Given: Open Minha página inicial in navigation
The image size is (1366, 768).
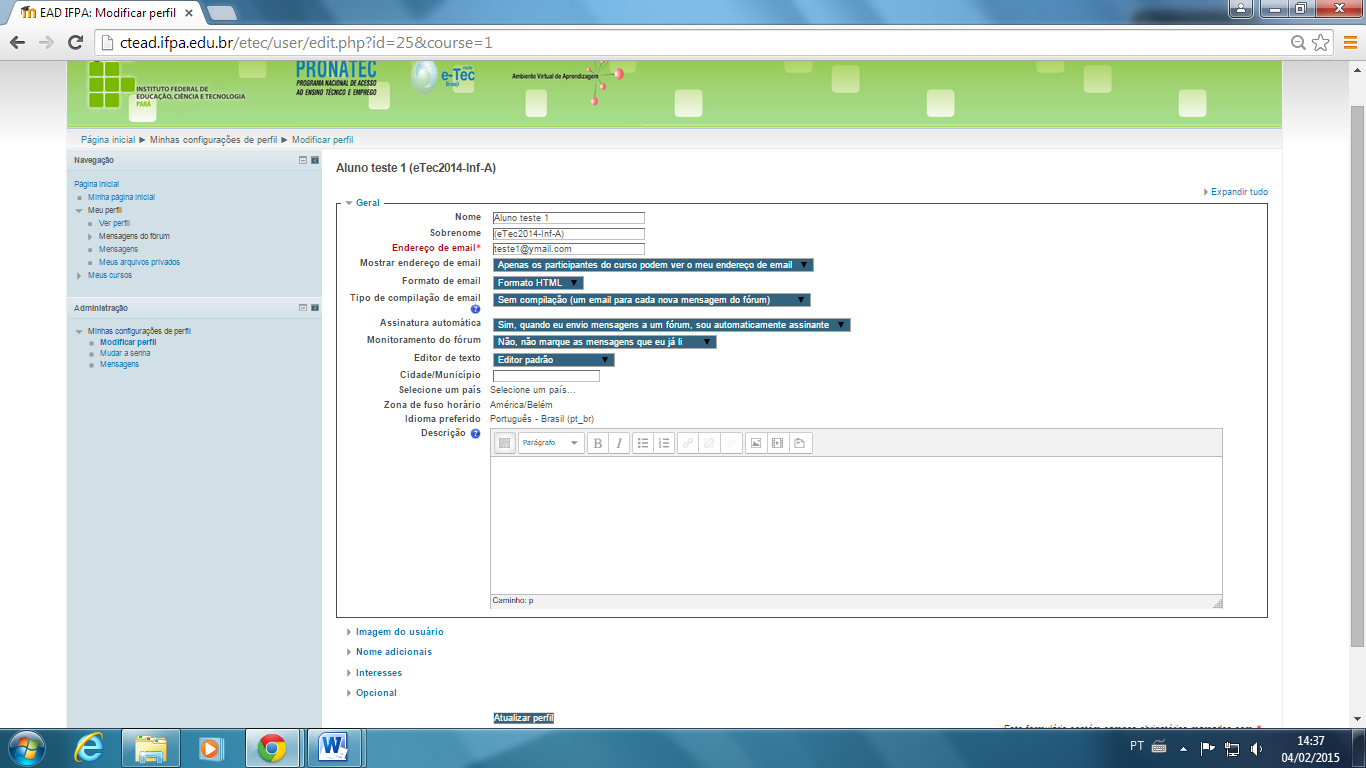Looking at the screenshot, I should 121,197.
